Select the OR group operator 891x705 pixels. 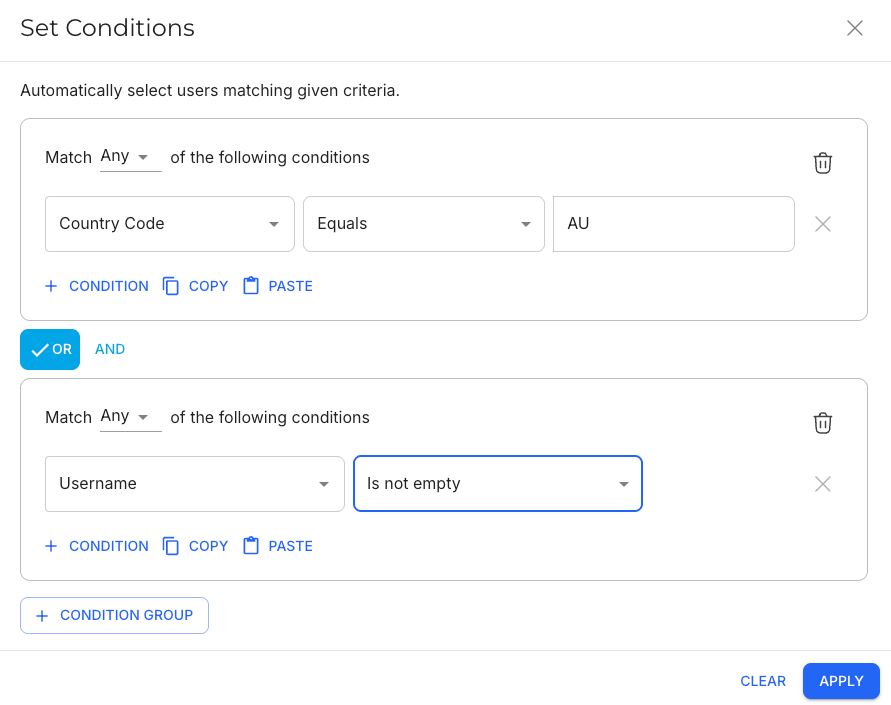point(50,350)
